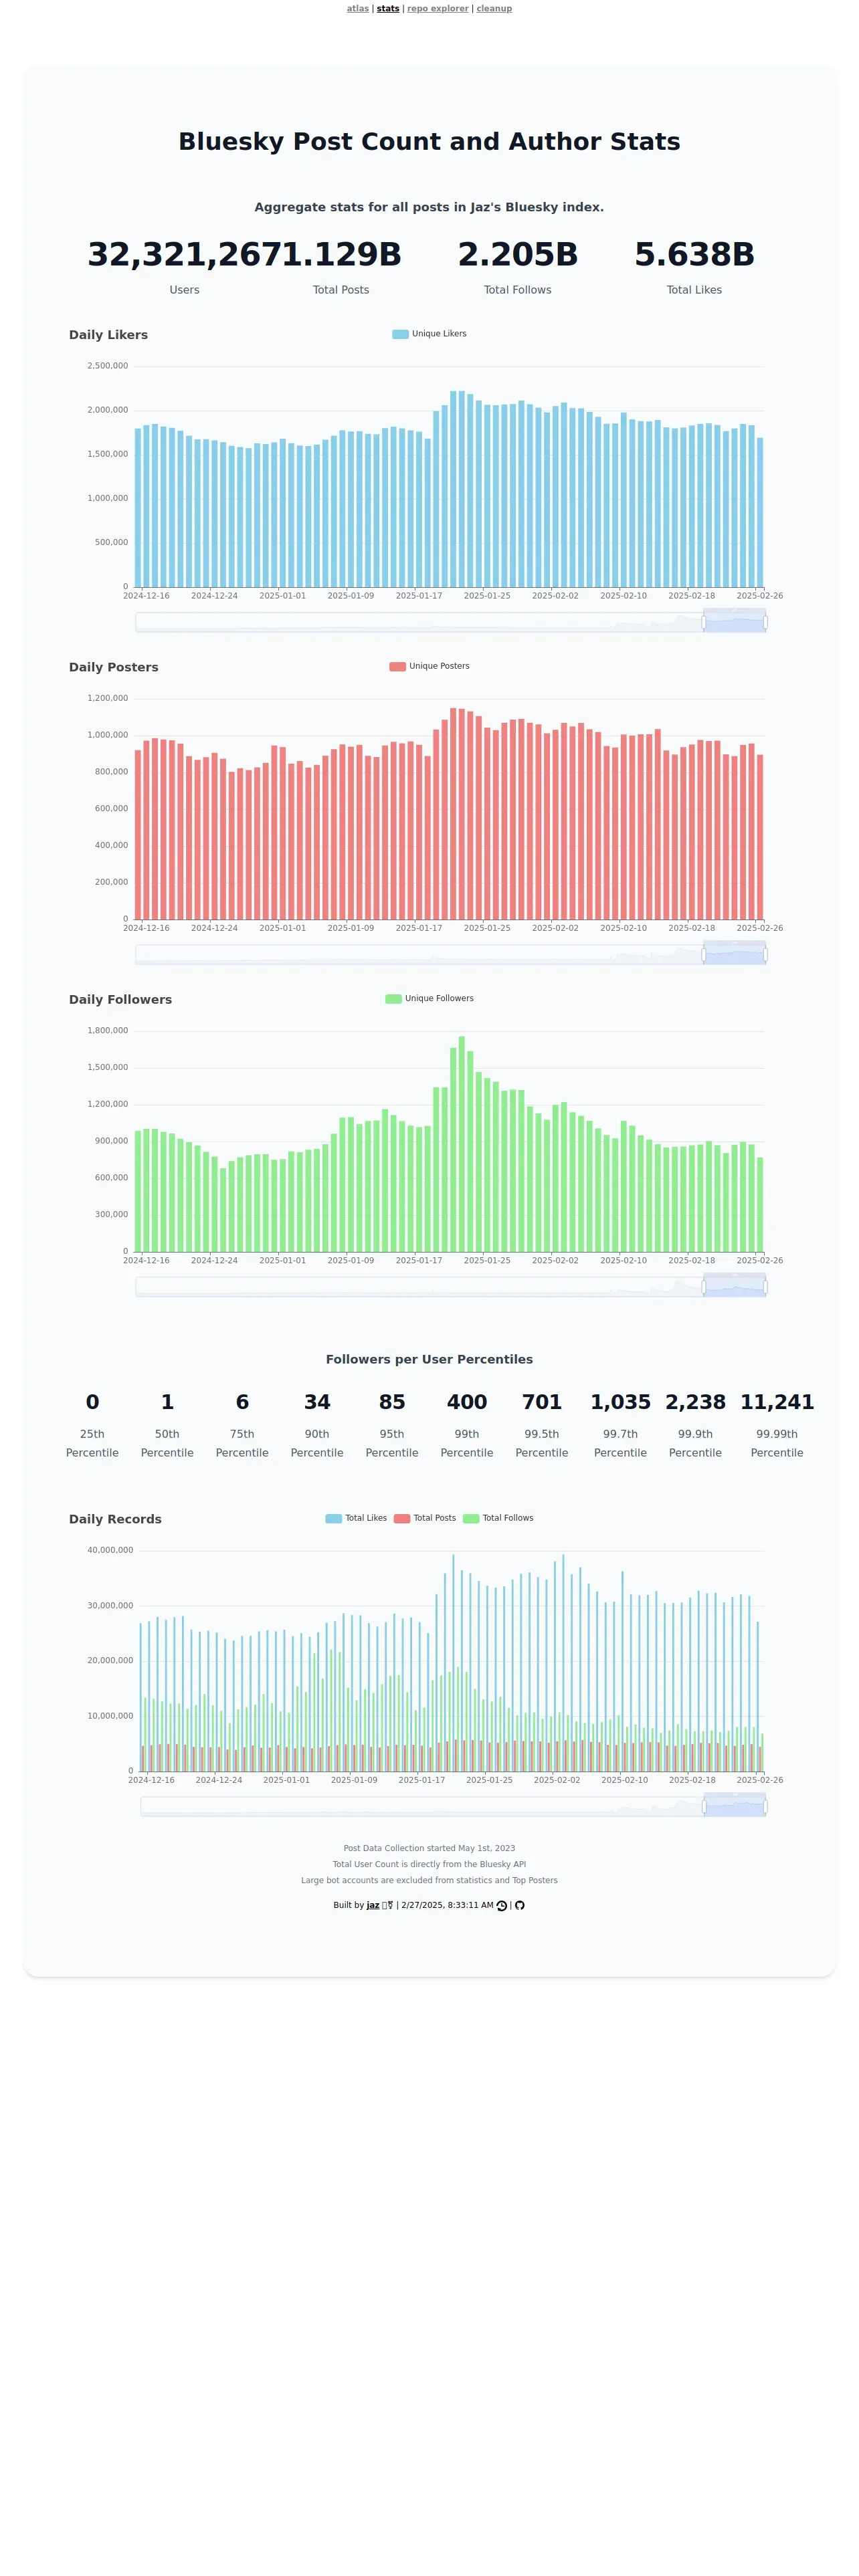The width and height of the screenshot is (859, 2576).
Task: Click left handle of Daily Followers range slider
Action: click(x=704, y=1287)
